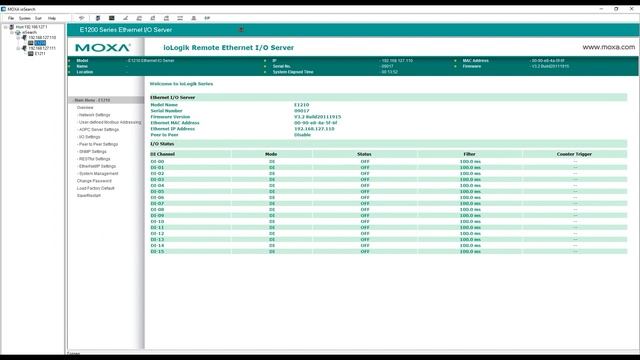
Task: Open AOPC Server Settings
Action: tap(99, 130)
